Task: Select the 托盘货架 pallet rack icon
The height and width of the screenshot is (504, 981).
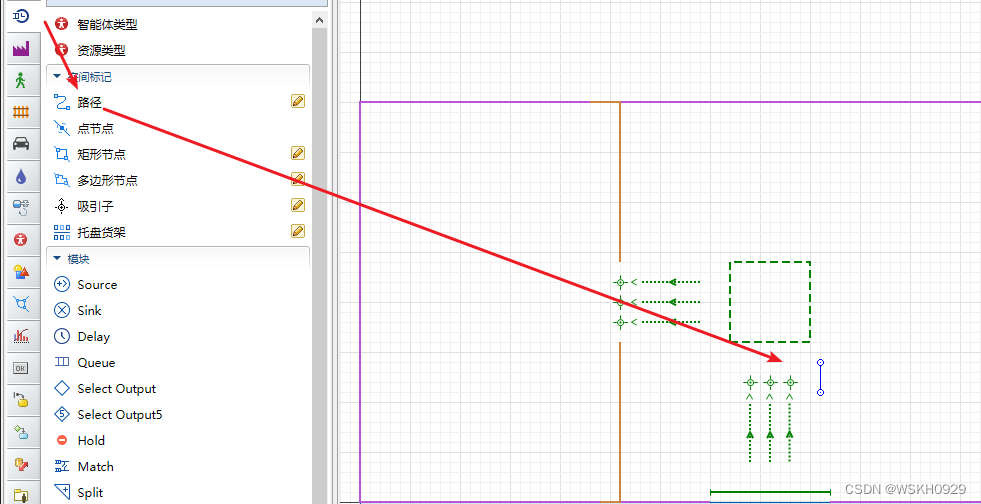Action: pos(62,232)
